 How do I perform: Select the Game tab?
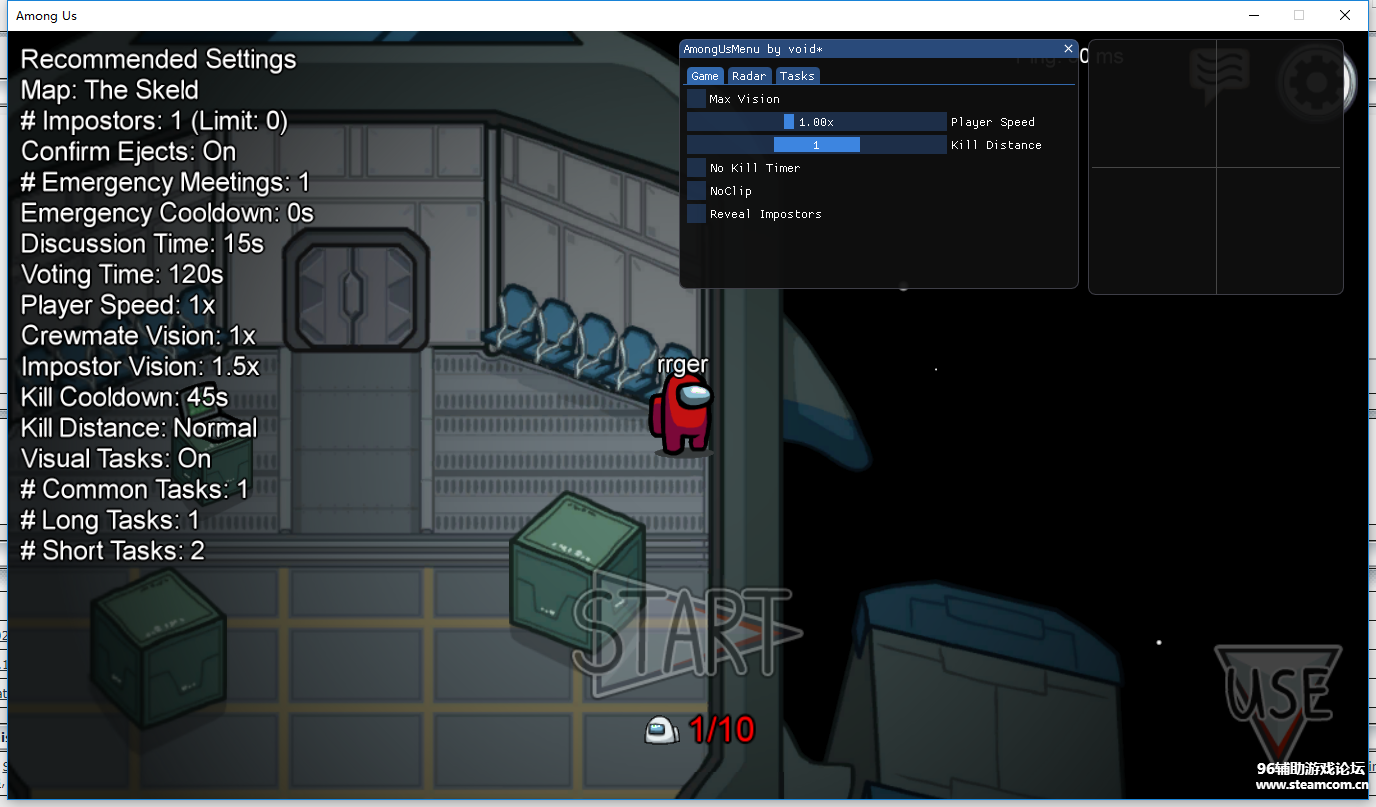pos(705,76)
